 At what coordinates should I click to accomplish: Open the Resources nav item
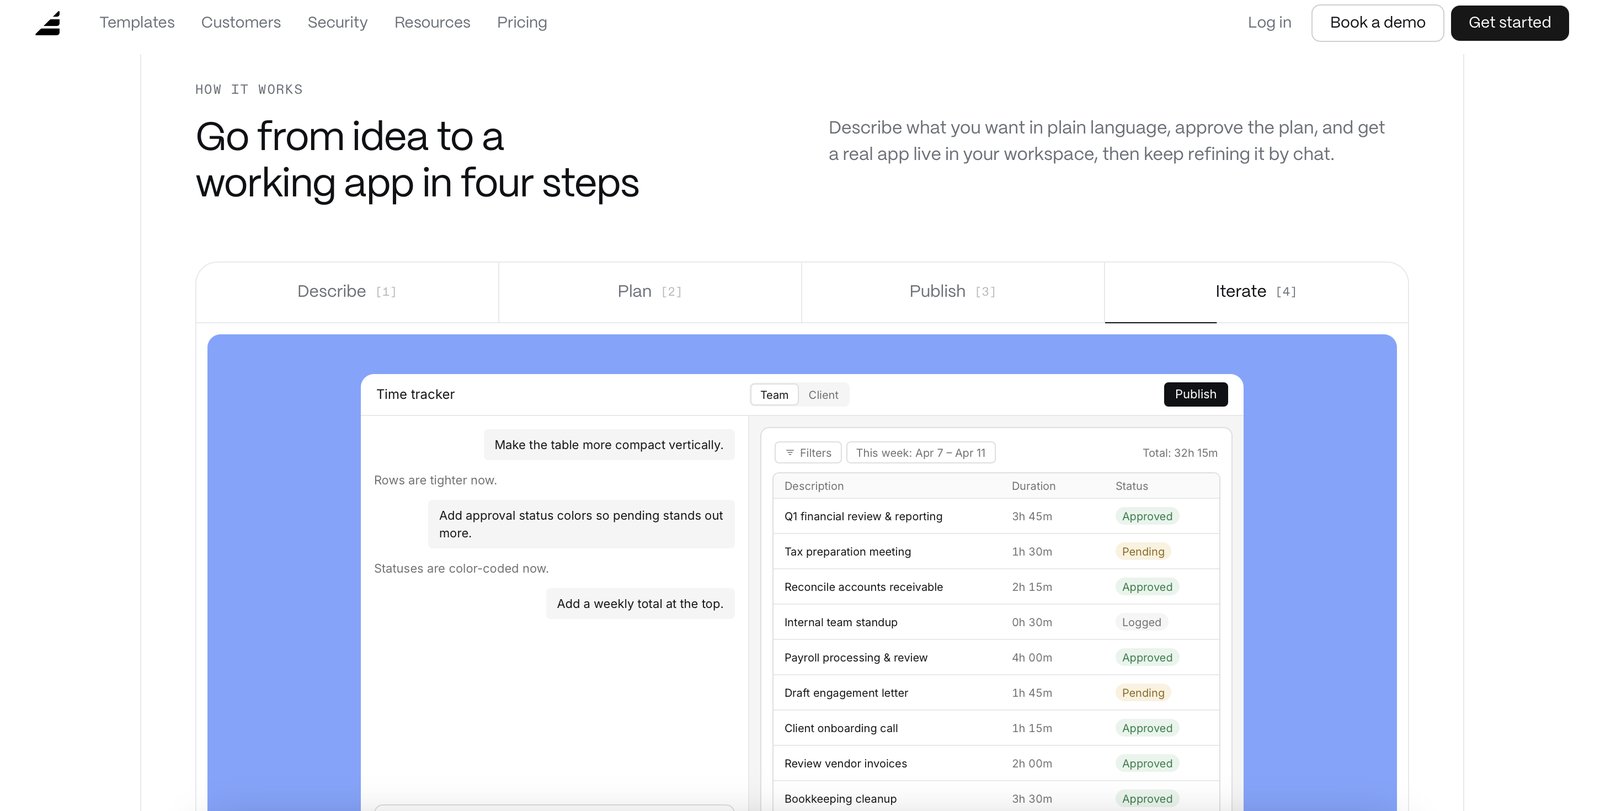(432, 22)
